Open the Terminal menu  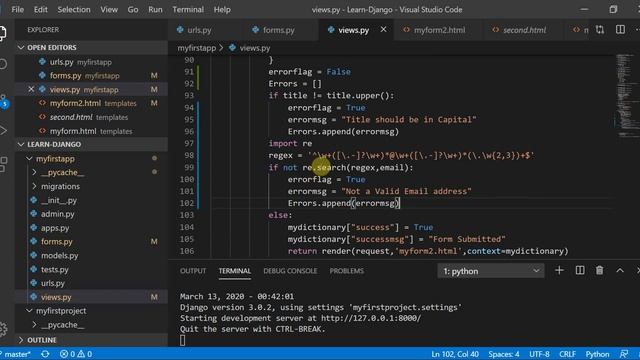tap(188, 9)
